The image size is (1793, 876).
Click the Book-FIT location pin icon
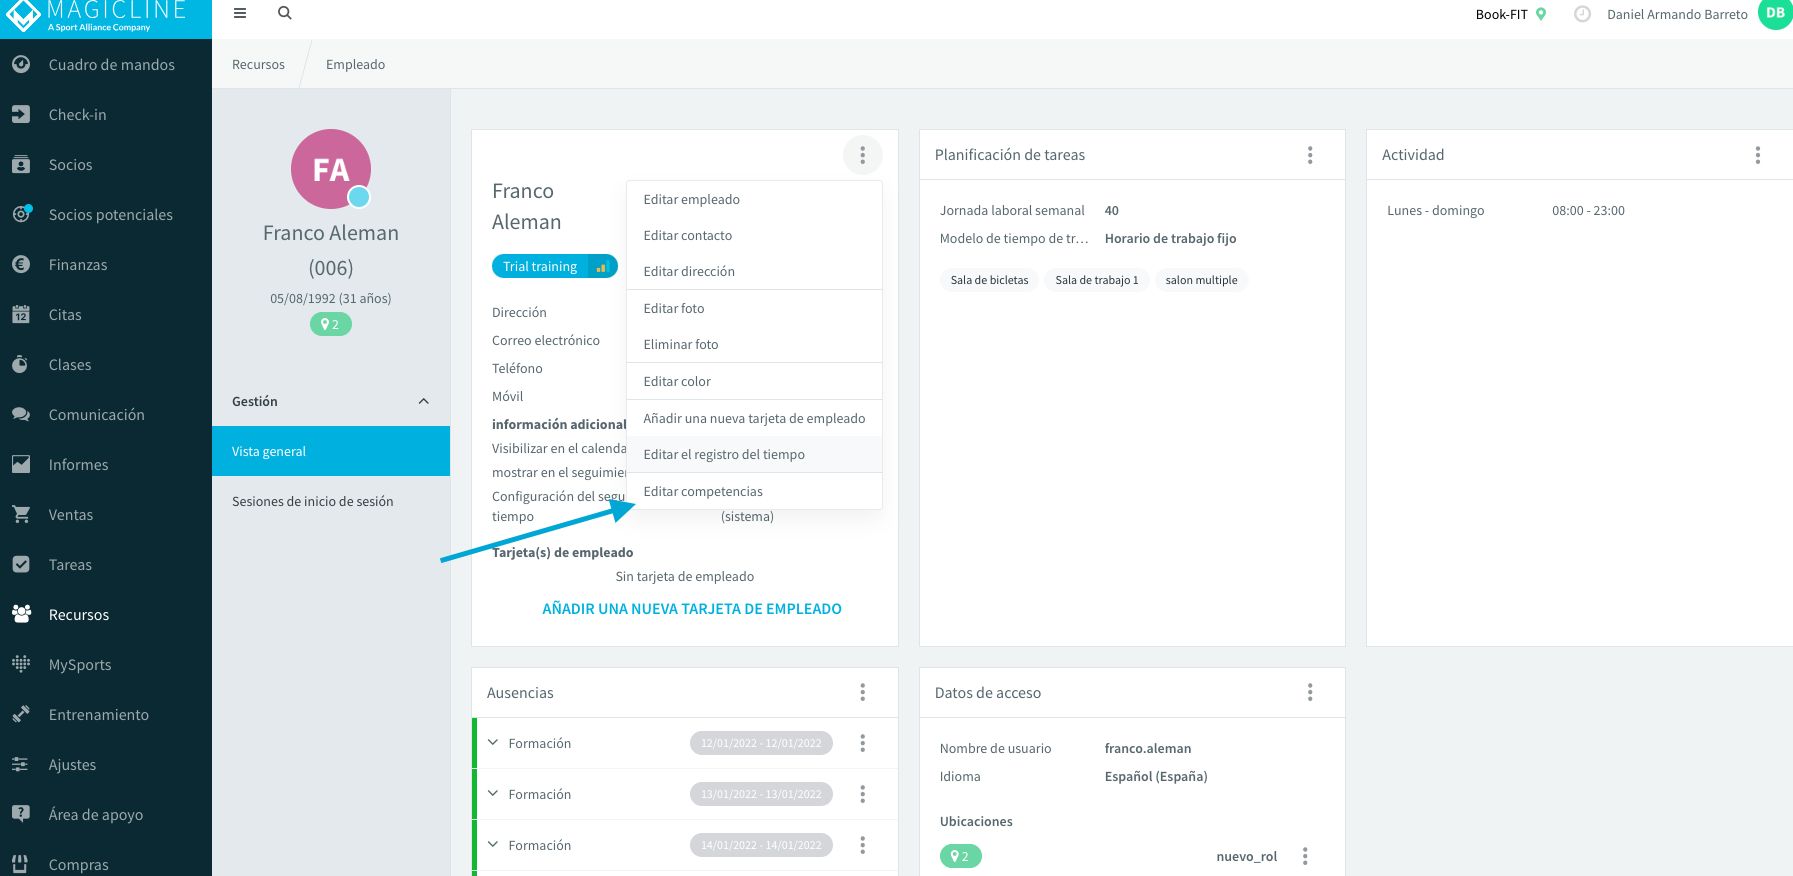[x=1541, y=14]
